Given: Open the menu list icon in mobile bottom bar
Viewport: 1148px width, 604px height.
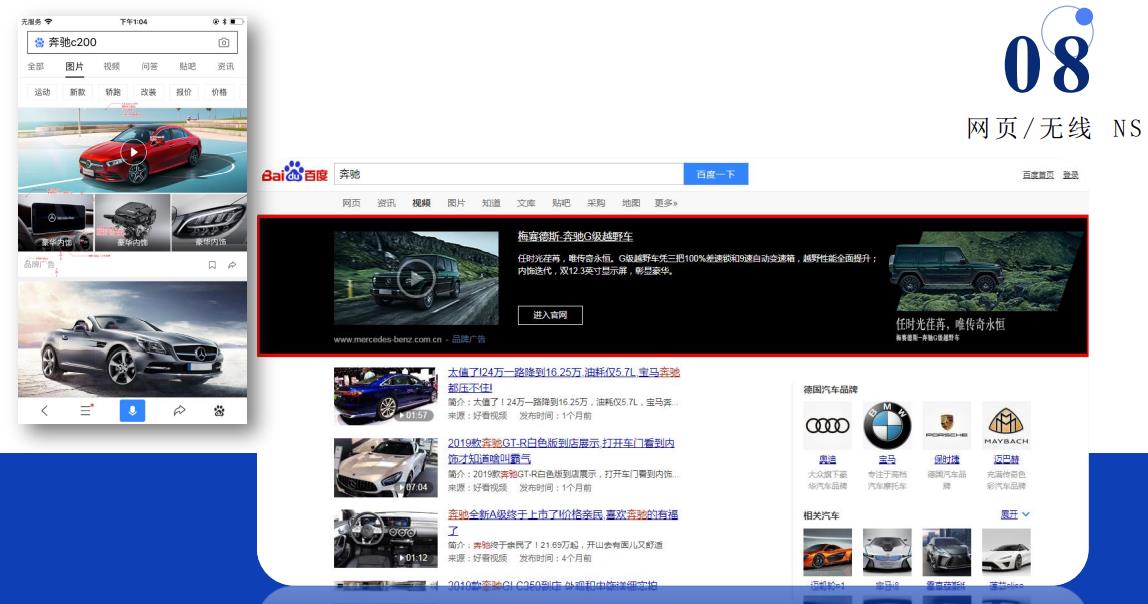Looking at the screenshot, I should pyautogui.click(x=86, y=411).
